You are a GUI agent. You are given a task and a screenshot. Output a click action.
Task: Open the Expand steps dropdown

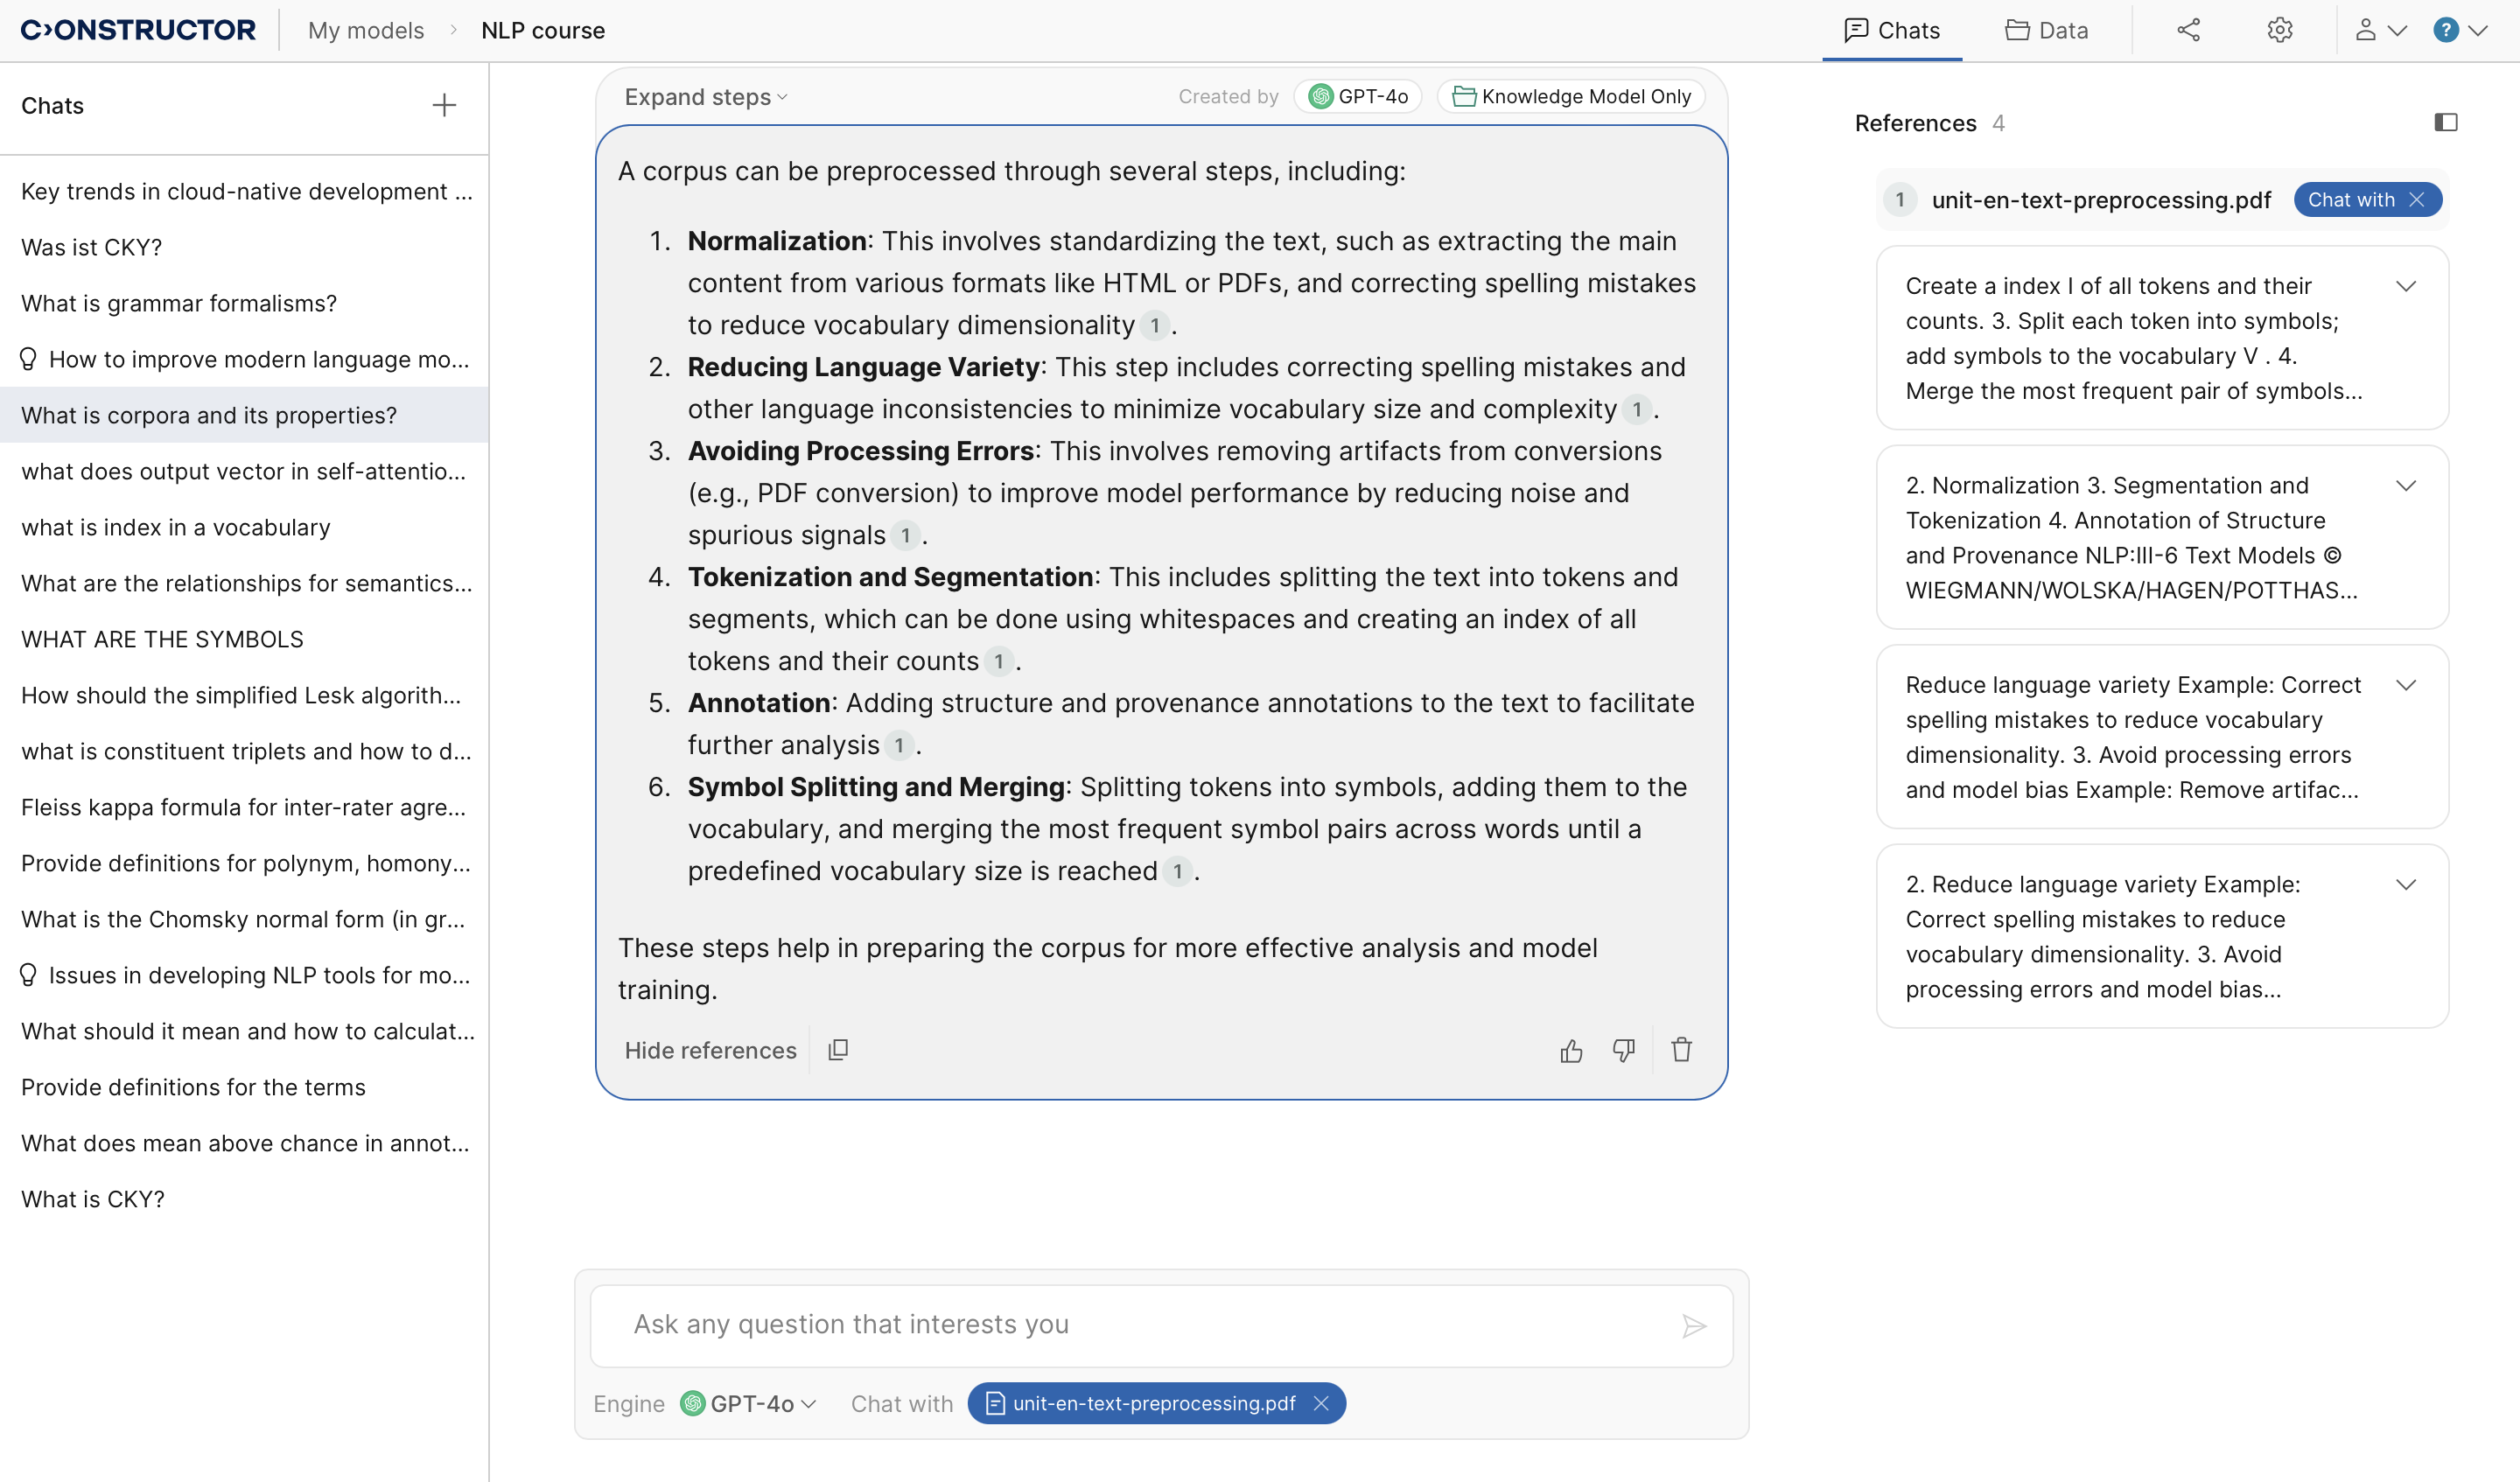click(706, 97)
